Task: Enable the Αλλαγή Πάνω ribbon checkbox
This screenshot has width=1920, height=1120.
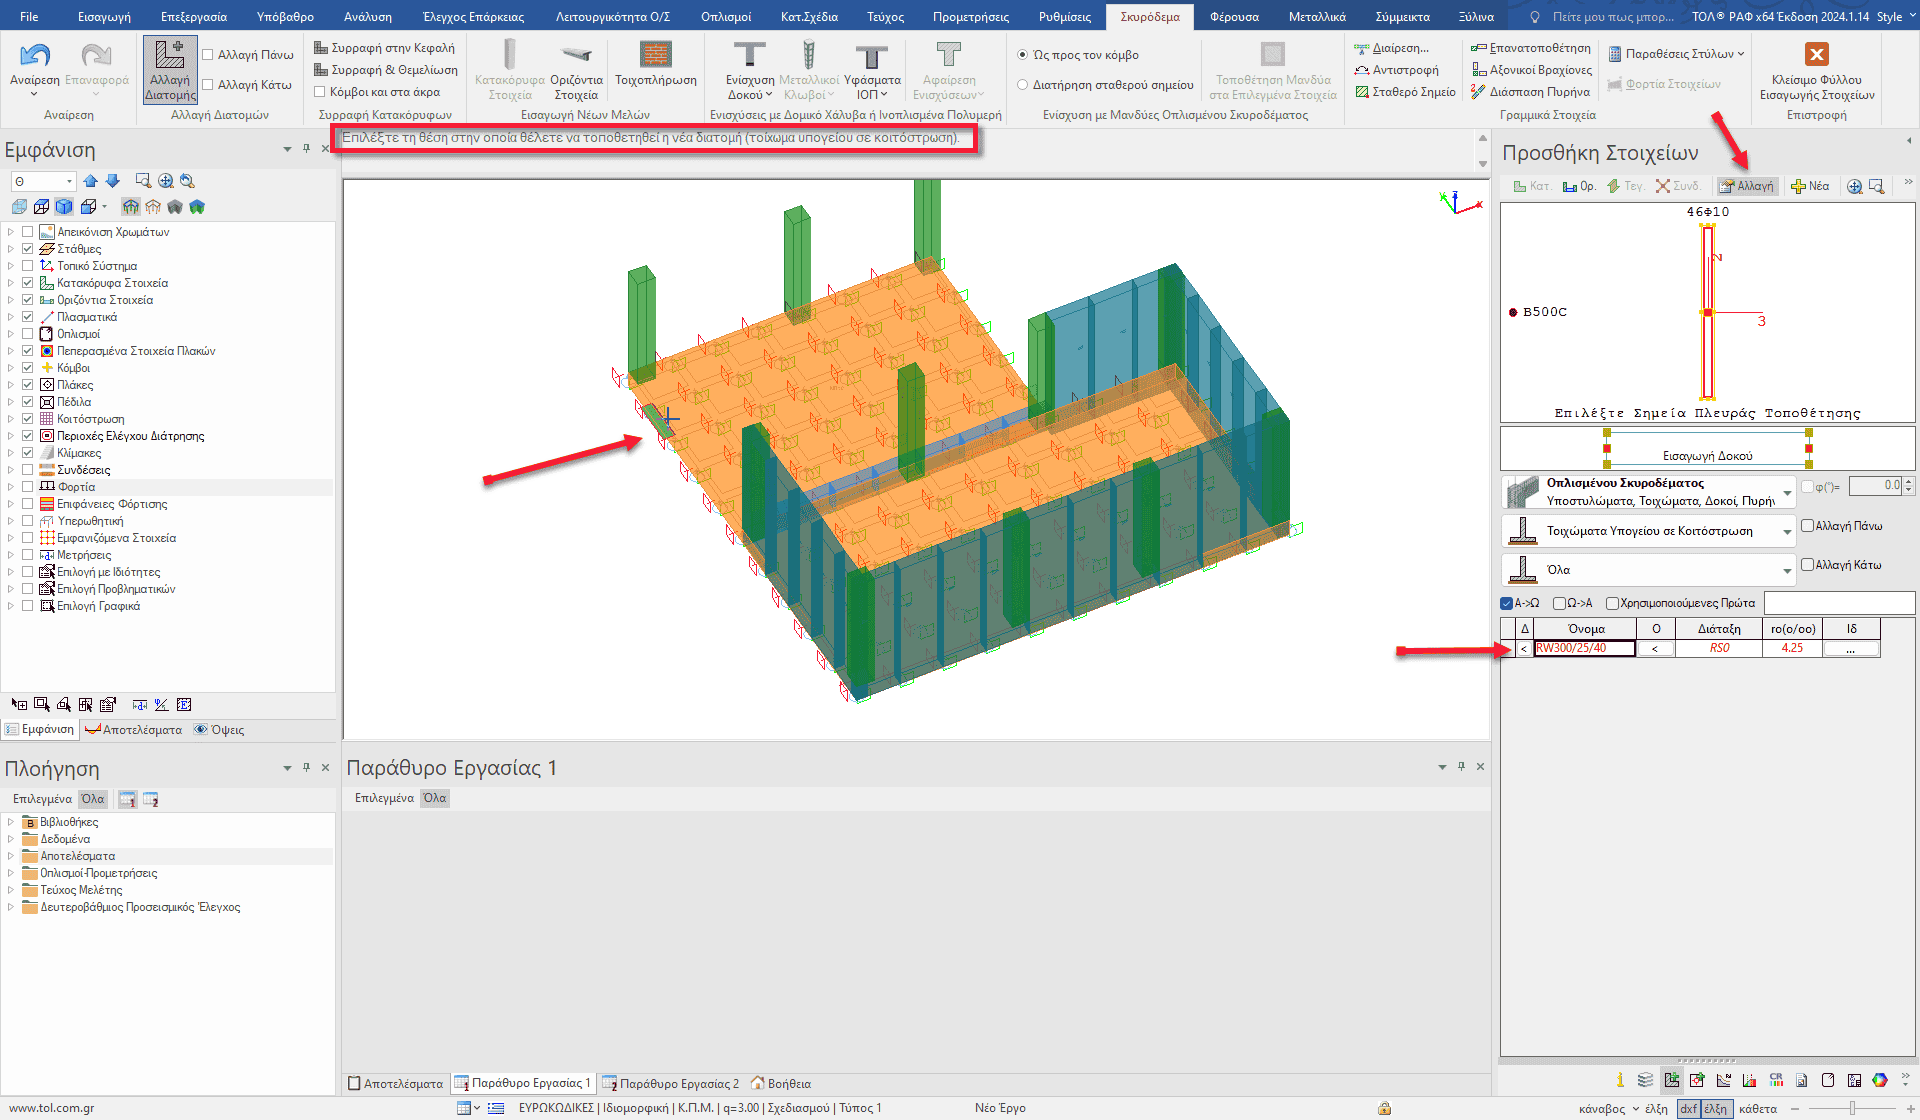Action: tap(208, 55)
